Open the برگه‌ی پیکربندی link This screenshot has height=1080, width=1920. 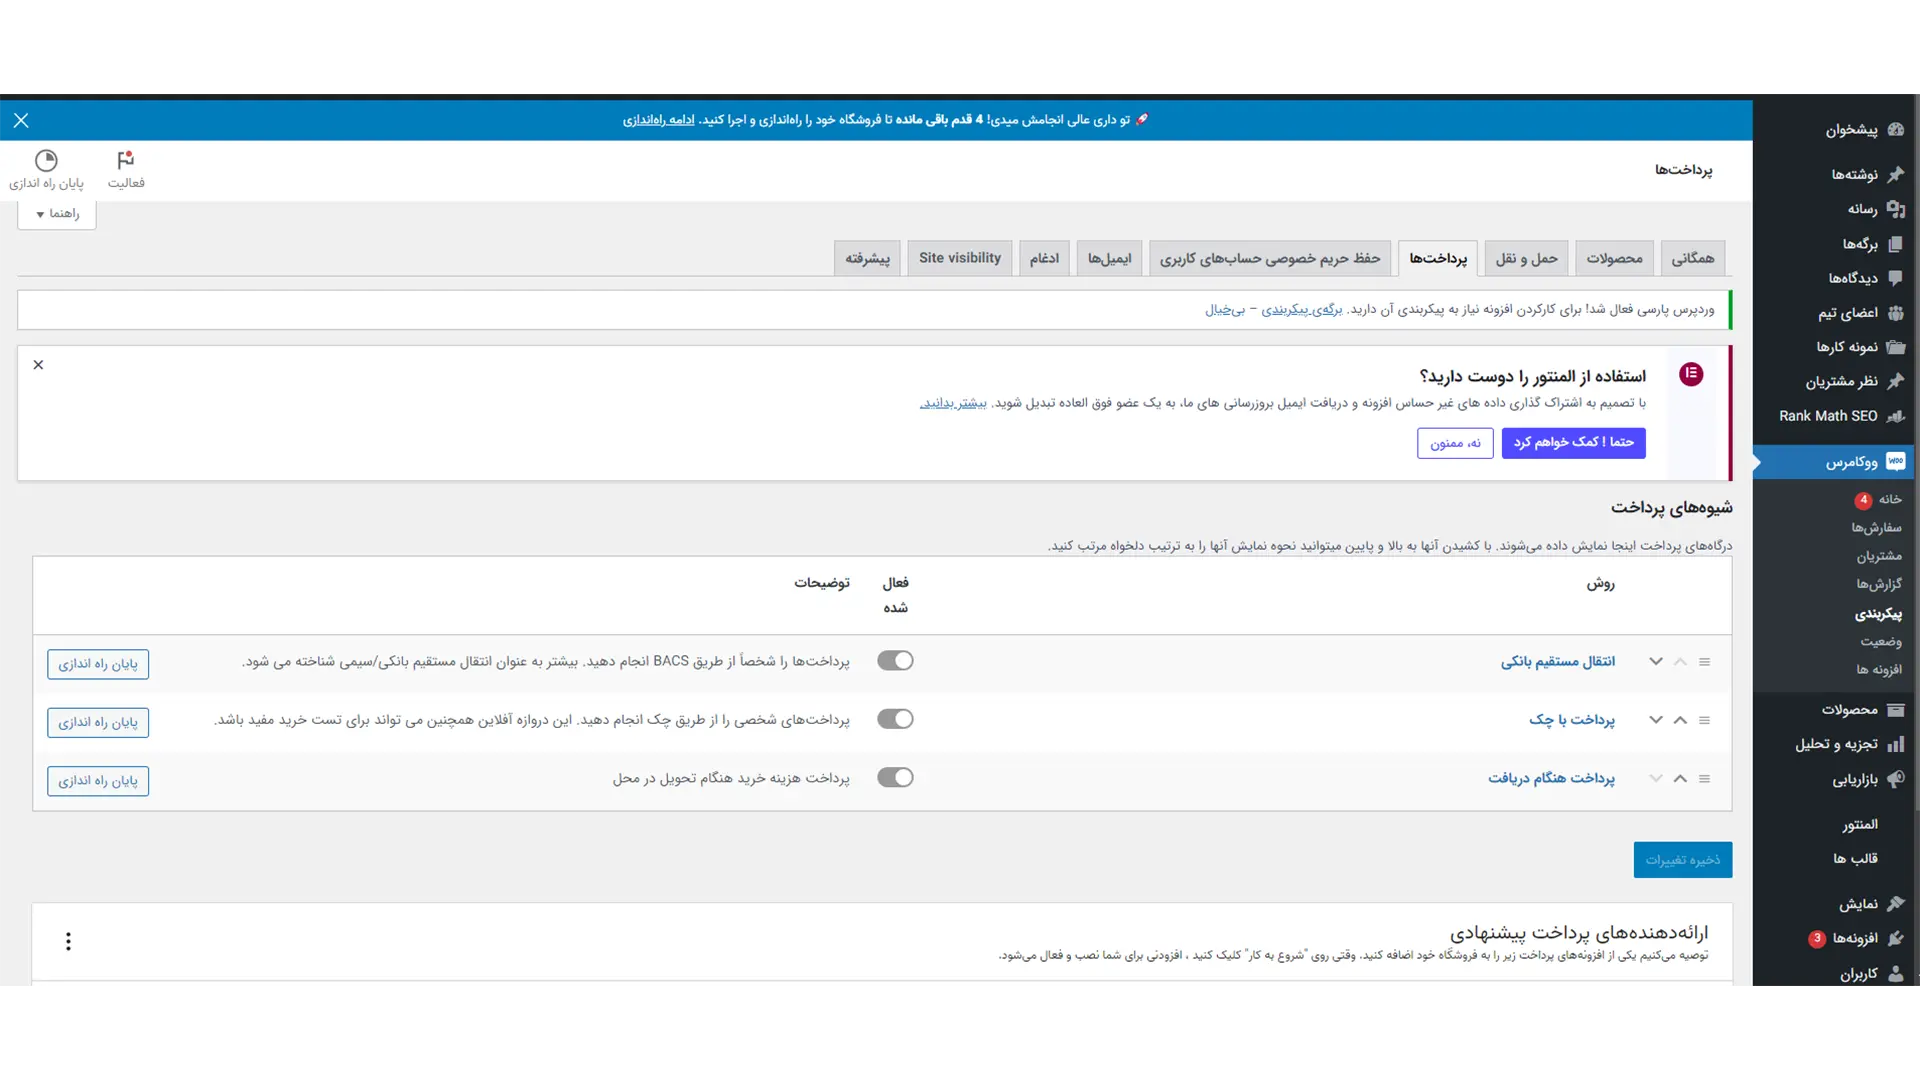tap(1301, 310)
